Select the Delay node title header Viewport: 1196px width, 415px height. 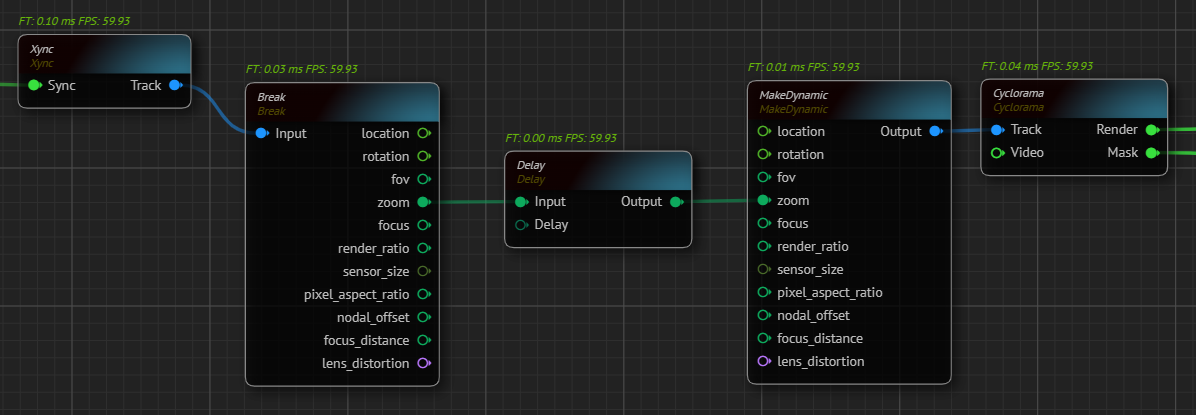pos(598,171)
